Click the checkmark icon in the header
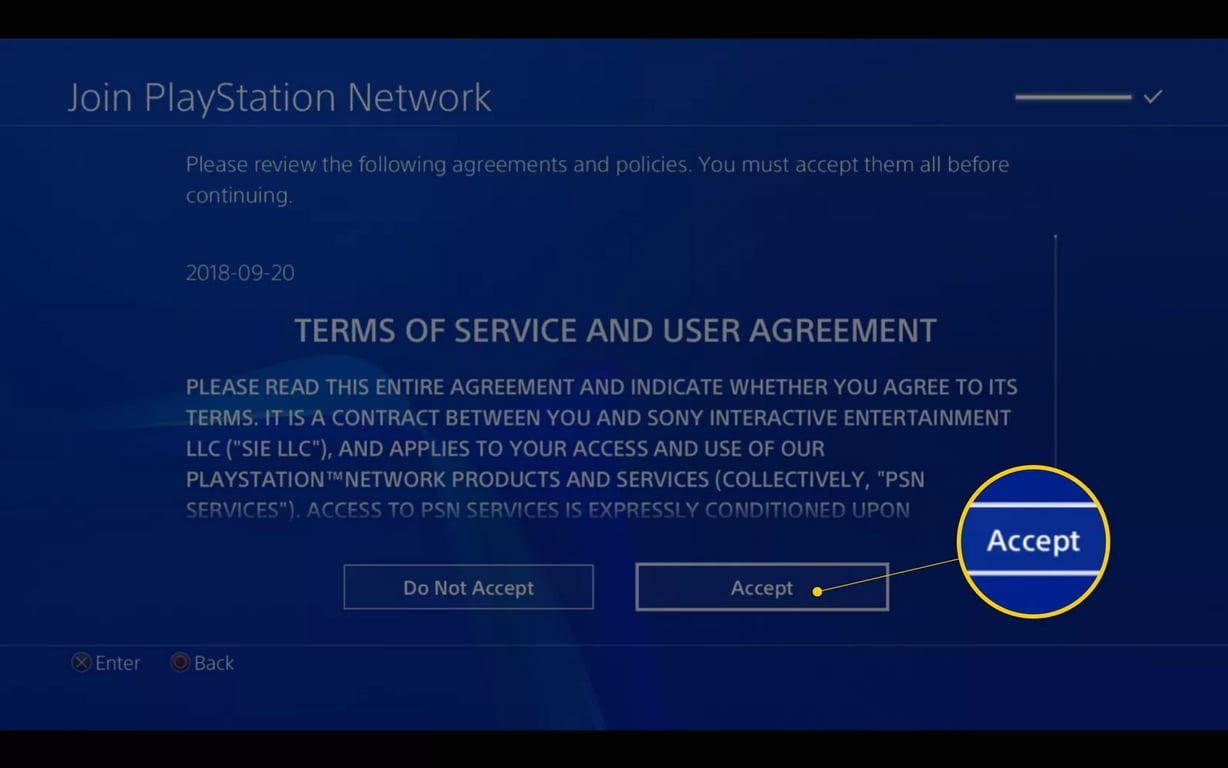Screen dimensions: 1228x768 point(1152,97)
